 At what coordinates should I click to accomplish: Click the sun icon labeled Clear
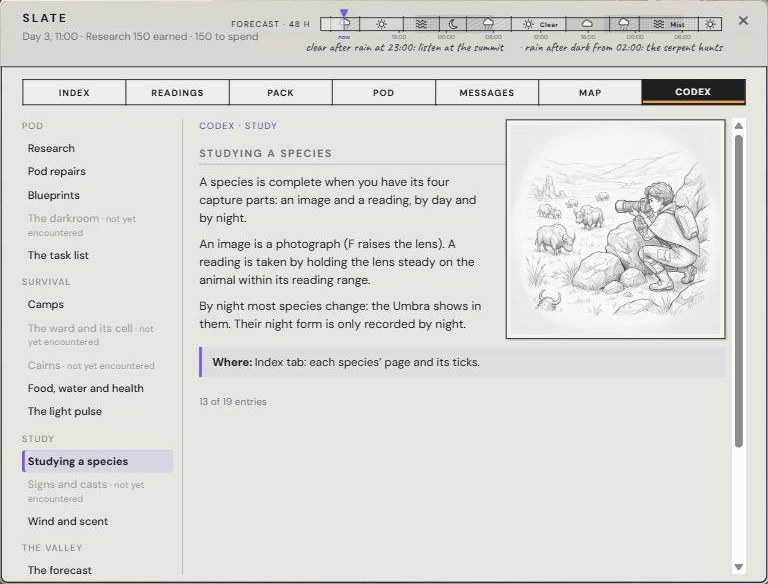click(x=528, y=24)
